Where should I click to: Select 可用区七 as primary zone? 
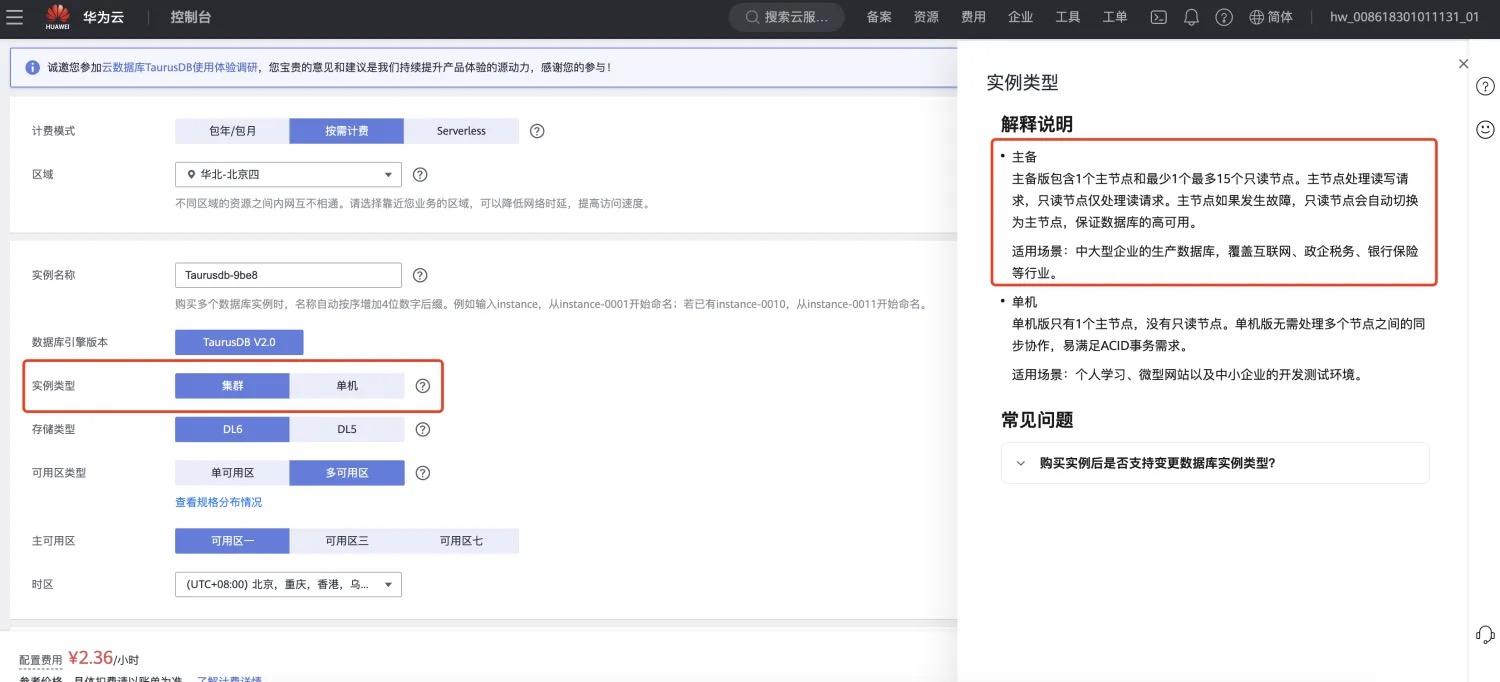pos(461,541)
